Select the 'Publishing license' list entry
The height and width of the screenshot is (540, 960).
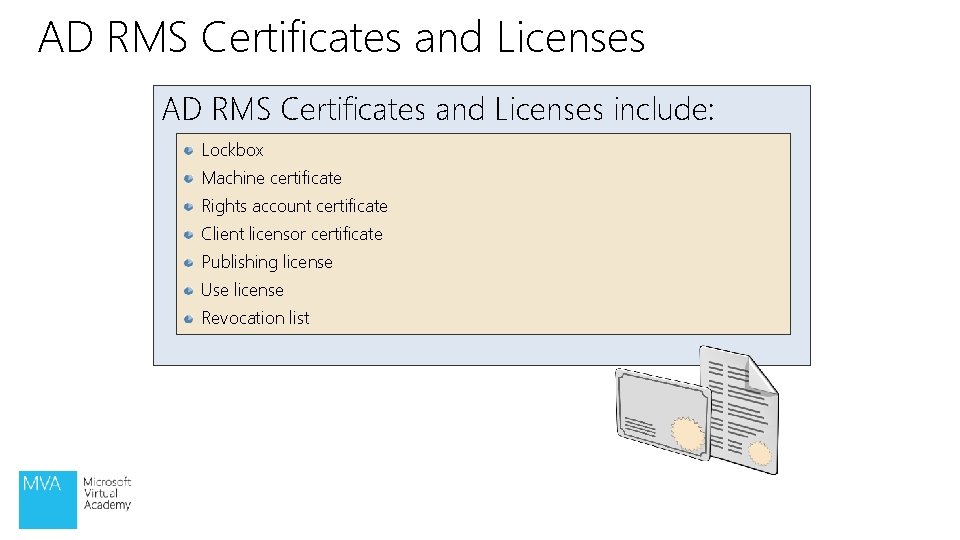click(266, 262)
